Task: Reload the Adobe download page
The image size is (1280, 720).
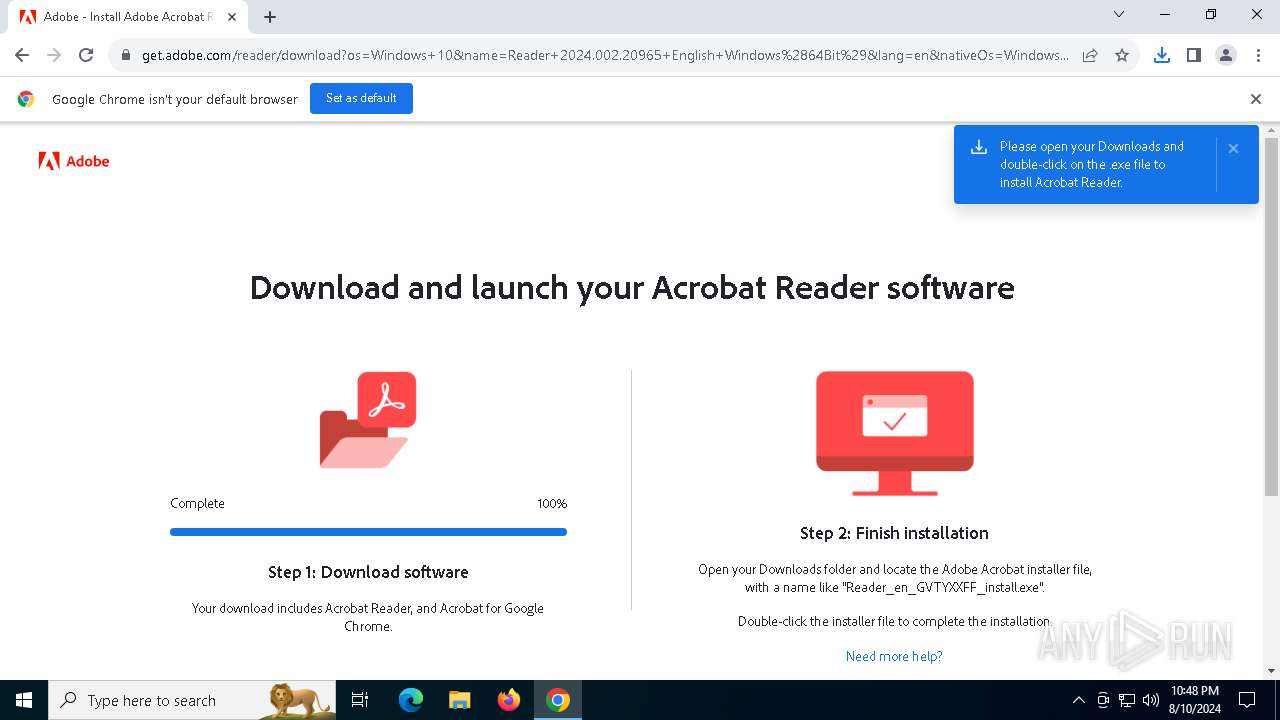Action: point(86,55)
